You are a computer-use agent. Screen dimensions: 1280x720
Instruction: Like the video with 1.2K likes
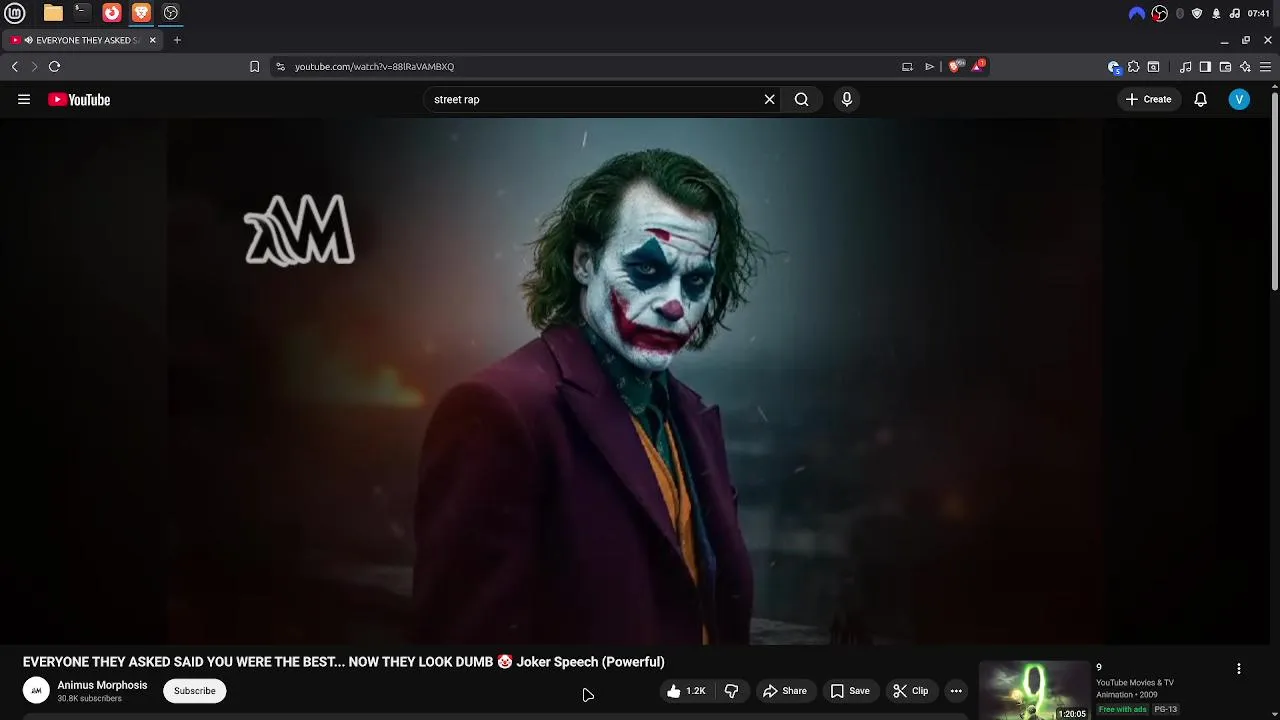tap(688, 691)
